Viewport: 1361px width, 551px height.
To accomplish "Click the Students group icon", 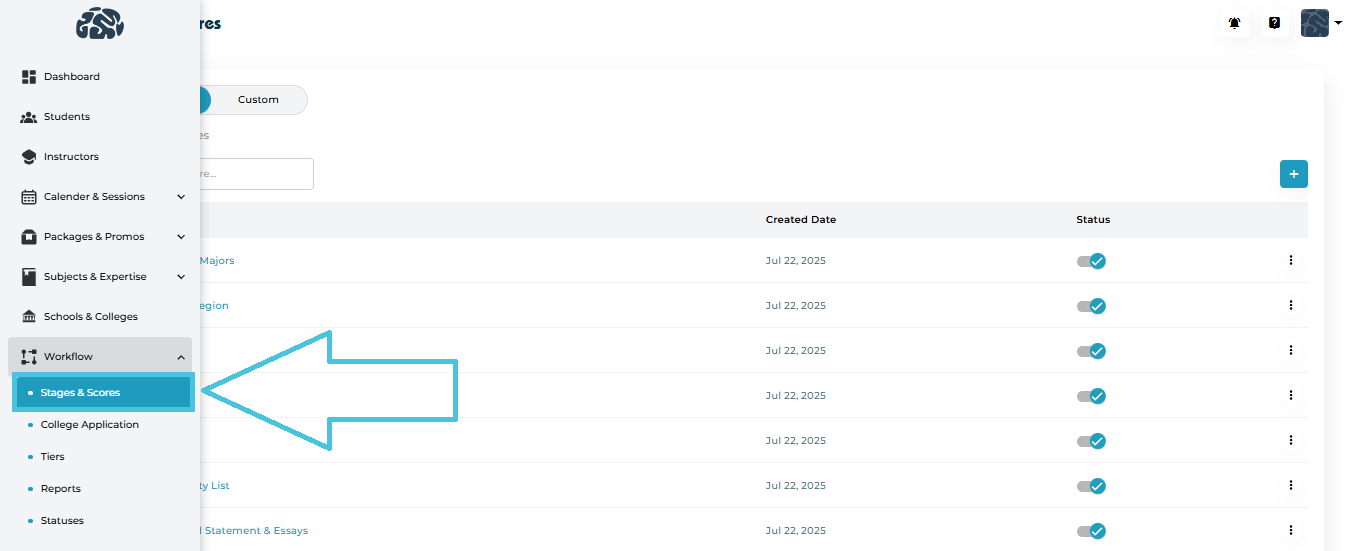I will click(x=29, y=117).
